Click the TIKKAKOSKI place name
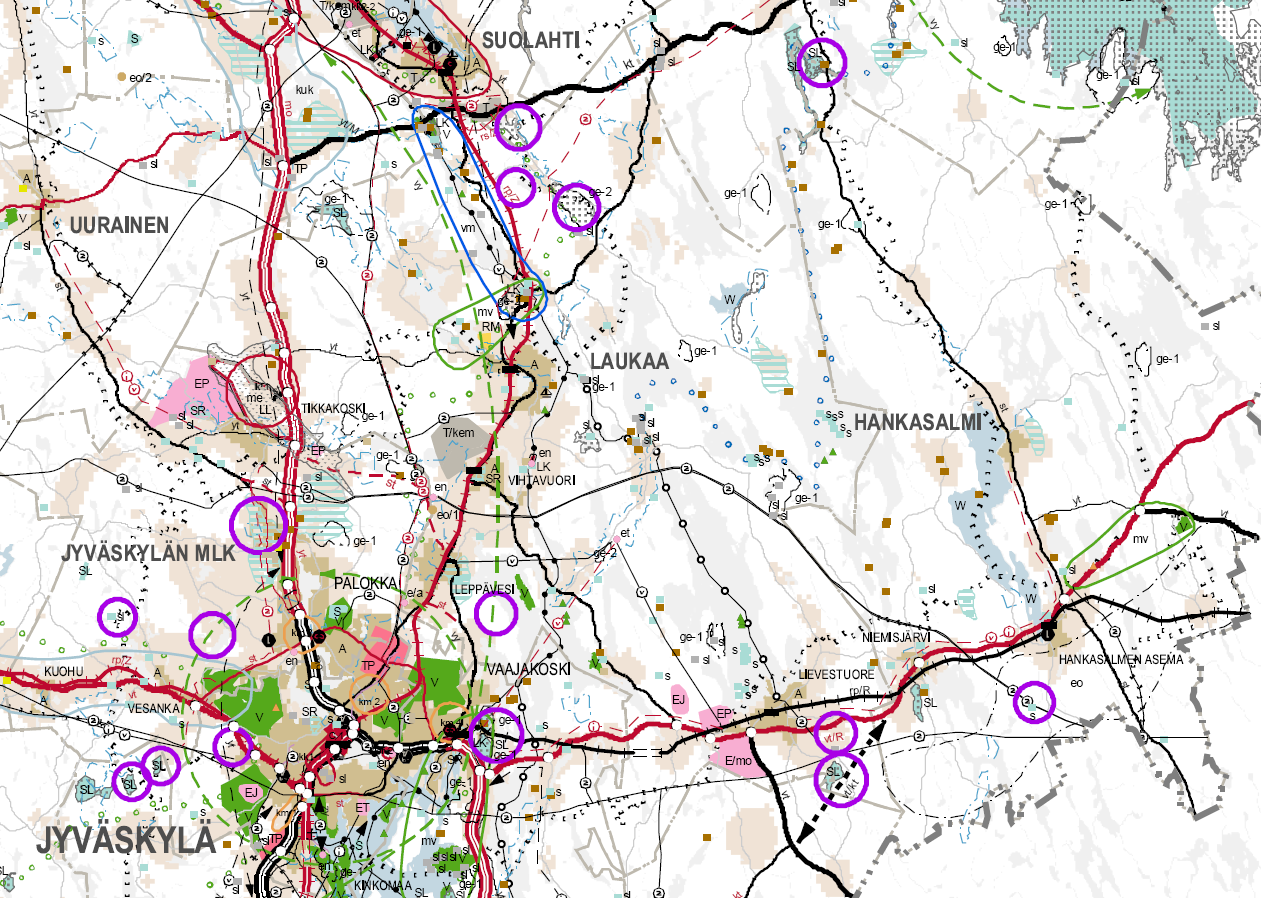Screen dimensions: 1261x898 coord(331,409)
